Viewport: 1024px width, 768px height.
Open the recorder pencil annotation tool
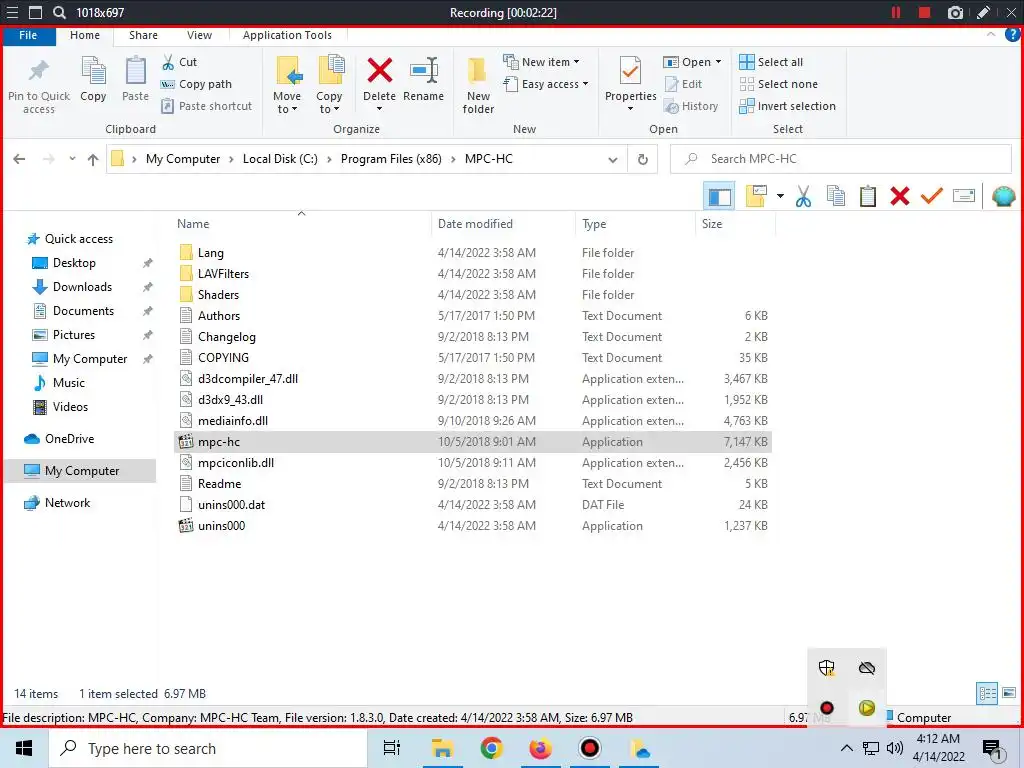[984, 12]
